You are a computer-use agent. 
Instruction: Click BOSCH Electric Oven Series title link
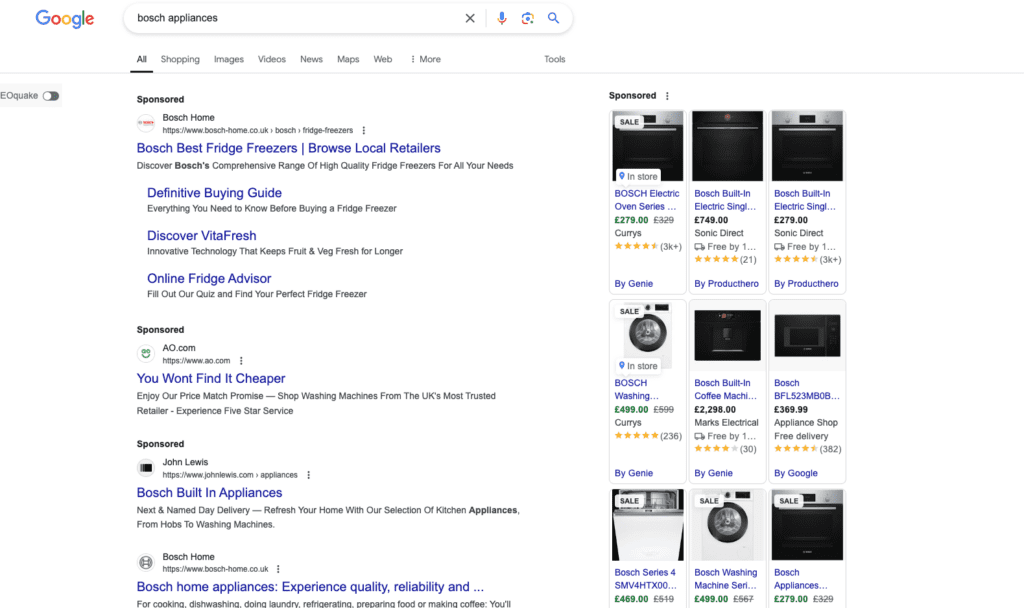(x=647, y=200)
